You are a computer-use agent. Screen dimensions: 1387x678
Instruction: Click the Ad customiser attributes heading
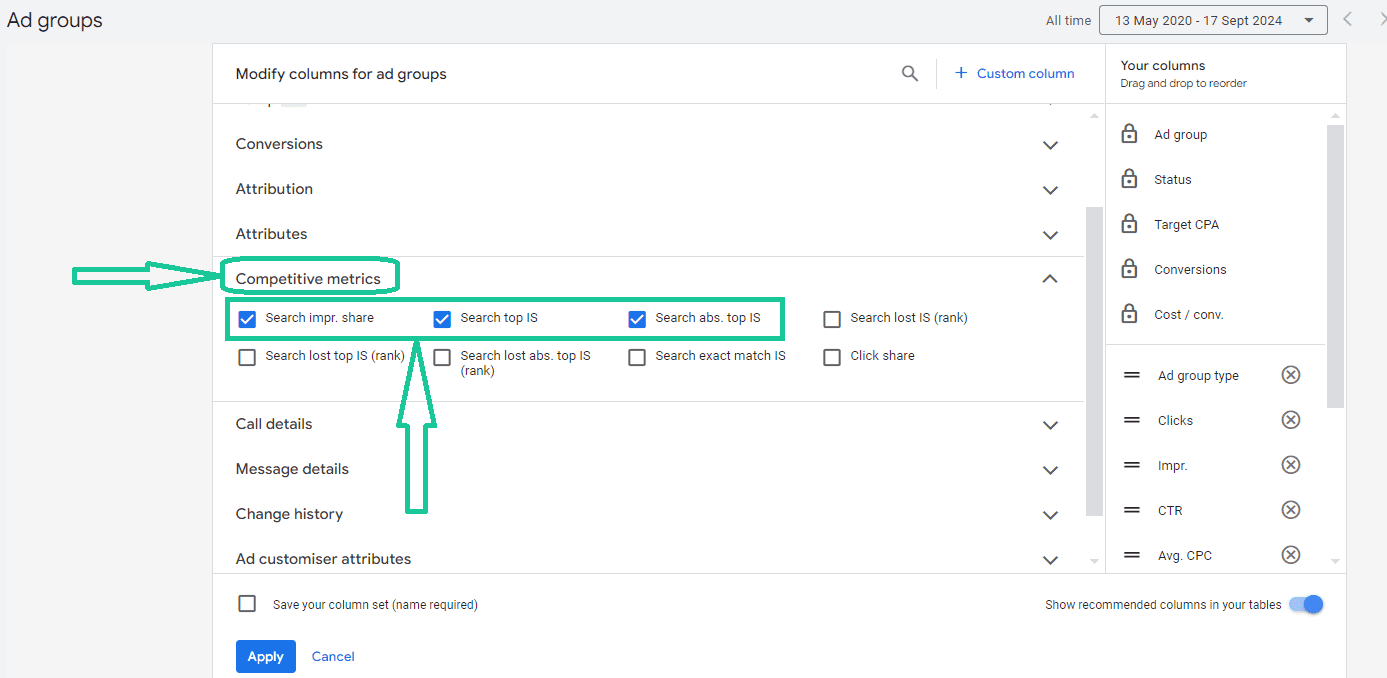pyautogui.click(x=323, y=559)
